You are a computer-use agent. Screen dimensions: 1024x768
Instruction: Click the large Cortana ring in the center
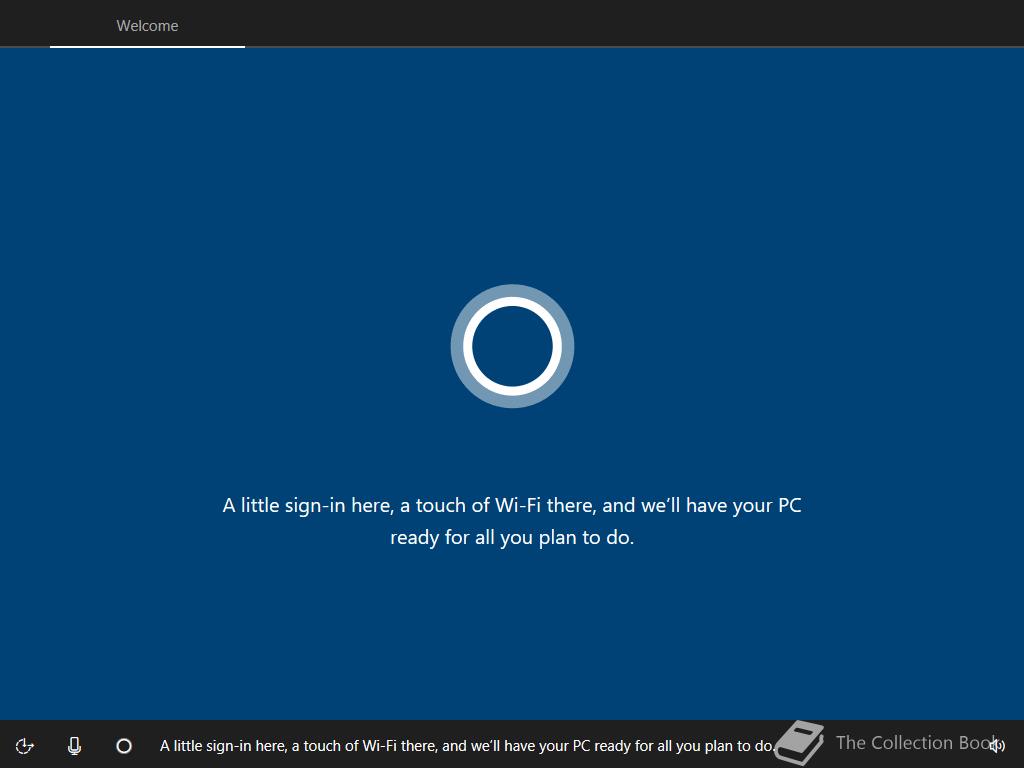(x=512, y=346)
